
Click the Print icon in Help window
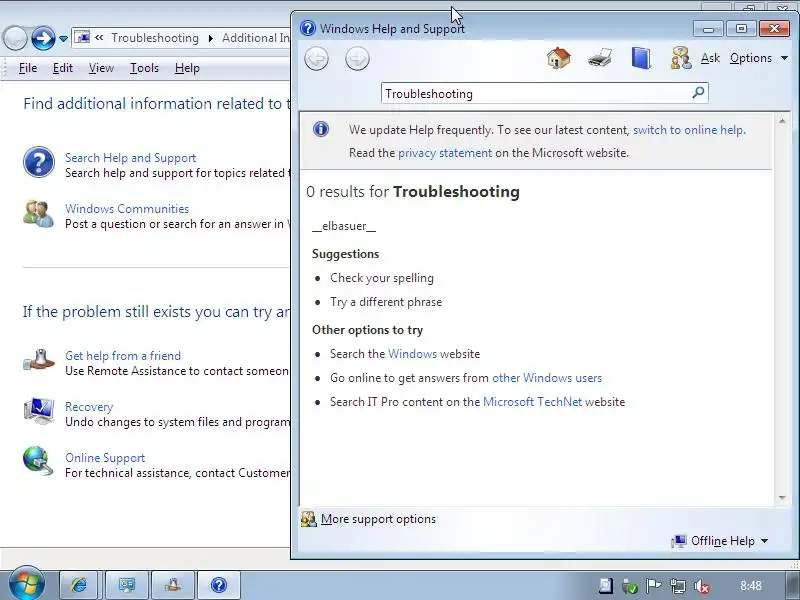[x=599, y=58]
